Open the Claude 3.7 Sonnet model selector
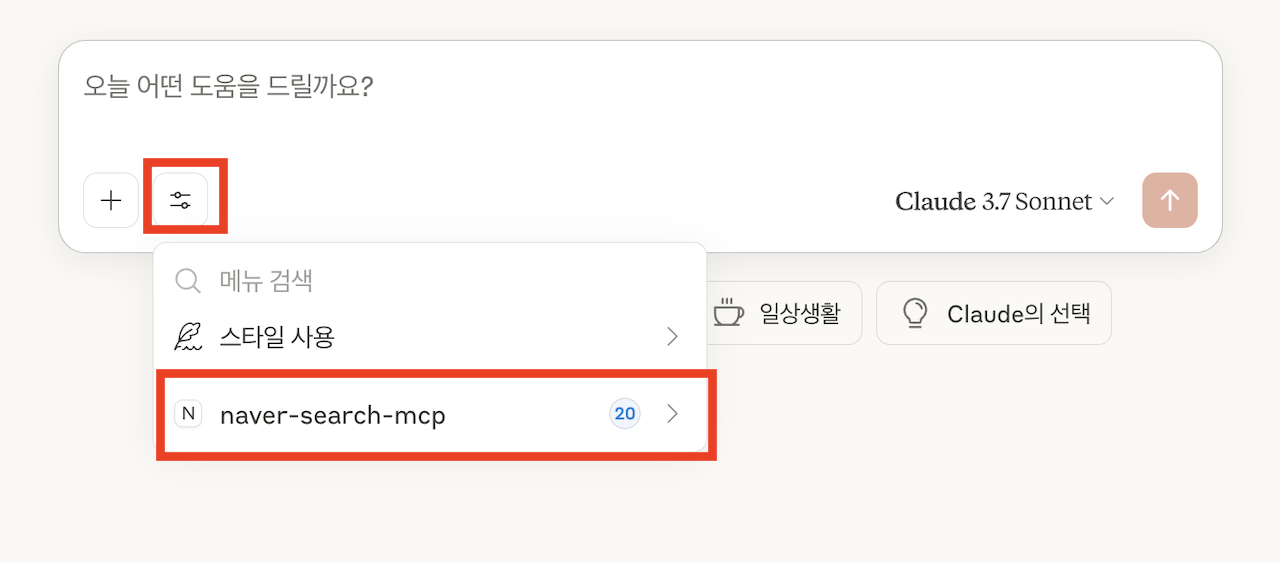The width and height of the screenshot is (1280, 562). click(1005, 201)
